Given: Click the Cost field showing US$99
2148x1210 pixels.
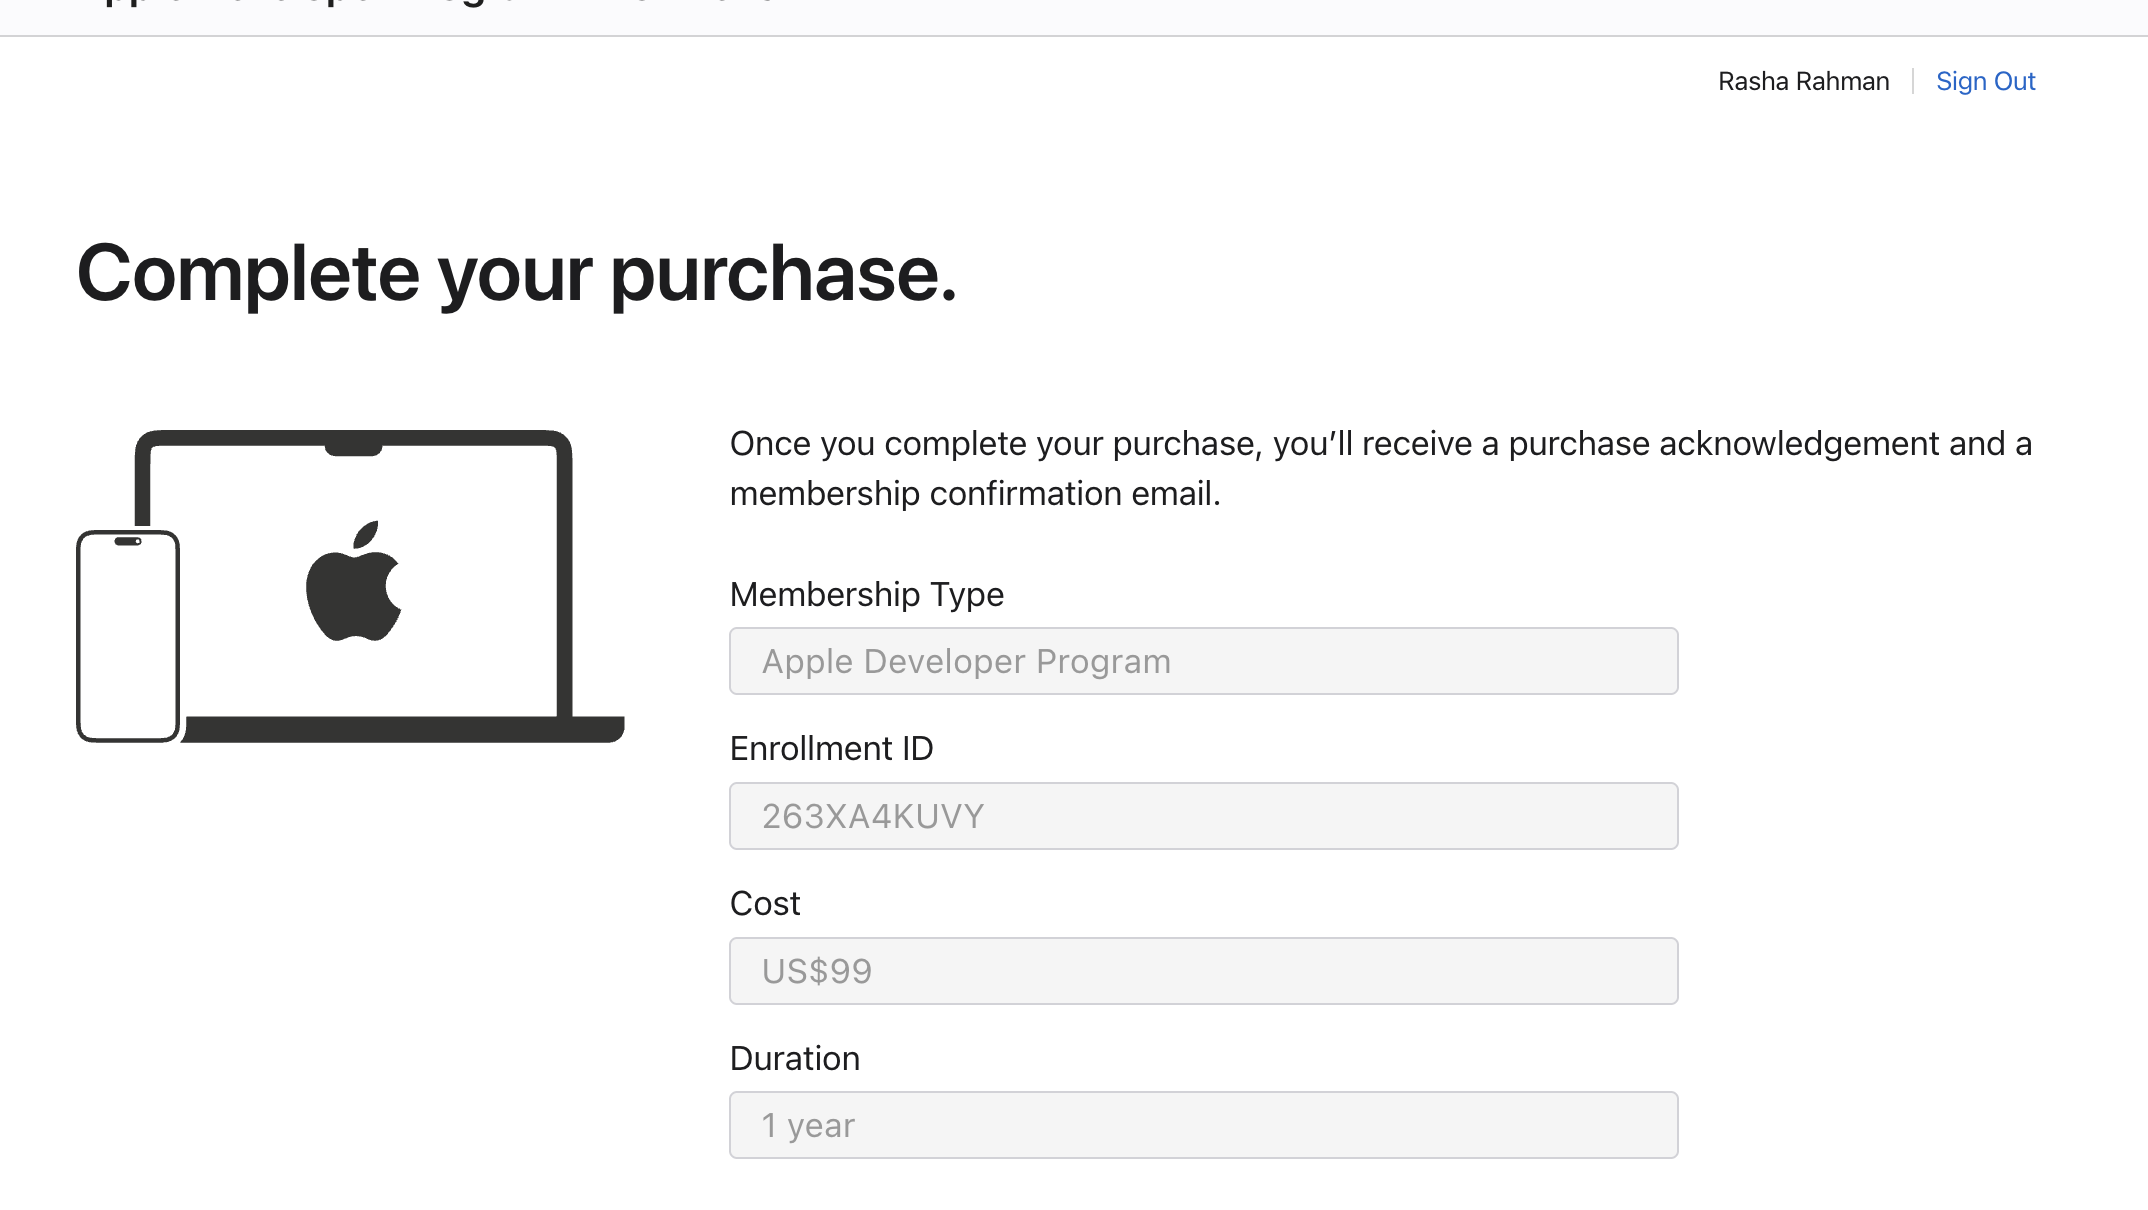Looking at the screenshot, I should pyautogui.click(x=1203, y=971).
